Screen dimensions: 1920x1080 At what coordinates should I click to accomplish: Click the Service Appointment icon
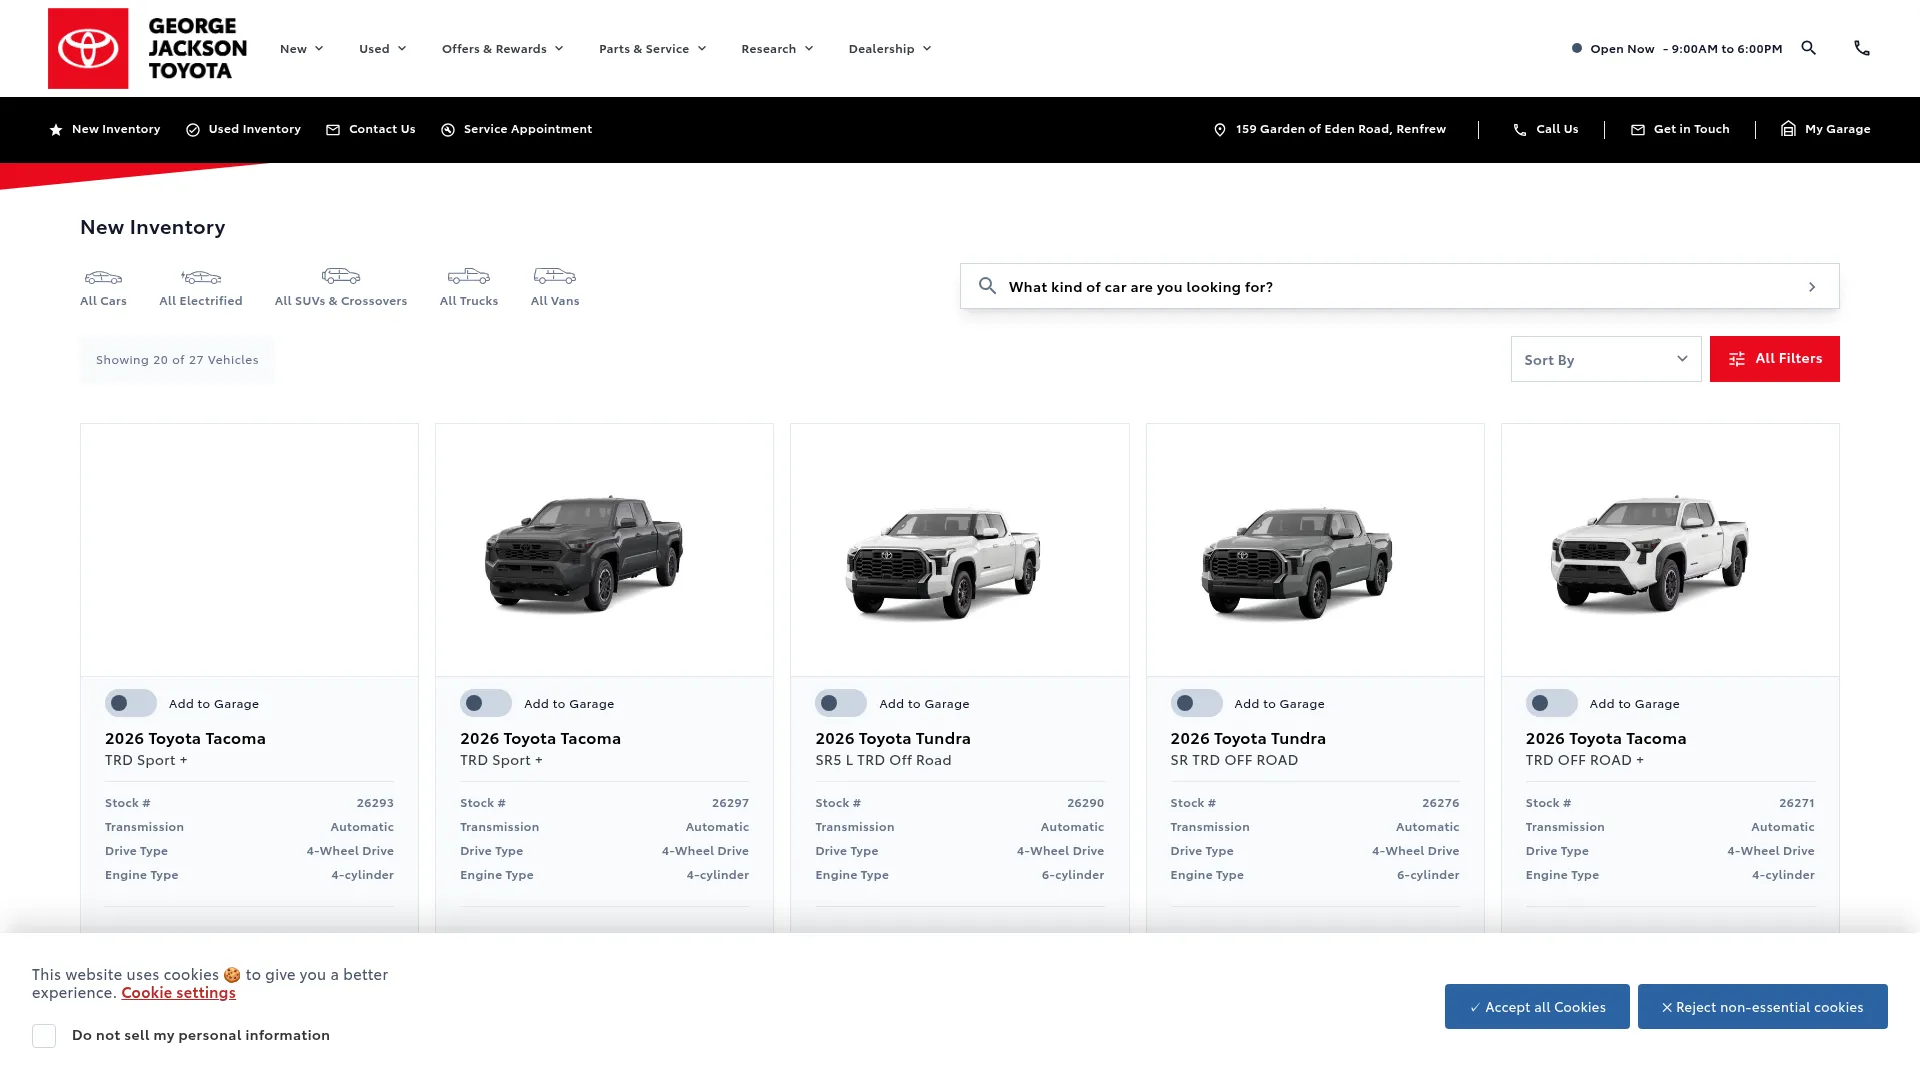[448, 130]
